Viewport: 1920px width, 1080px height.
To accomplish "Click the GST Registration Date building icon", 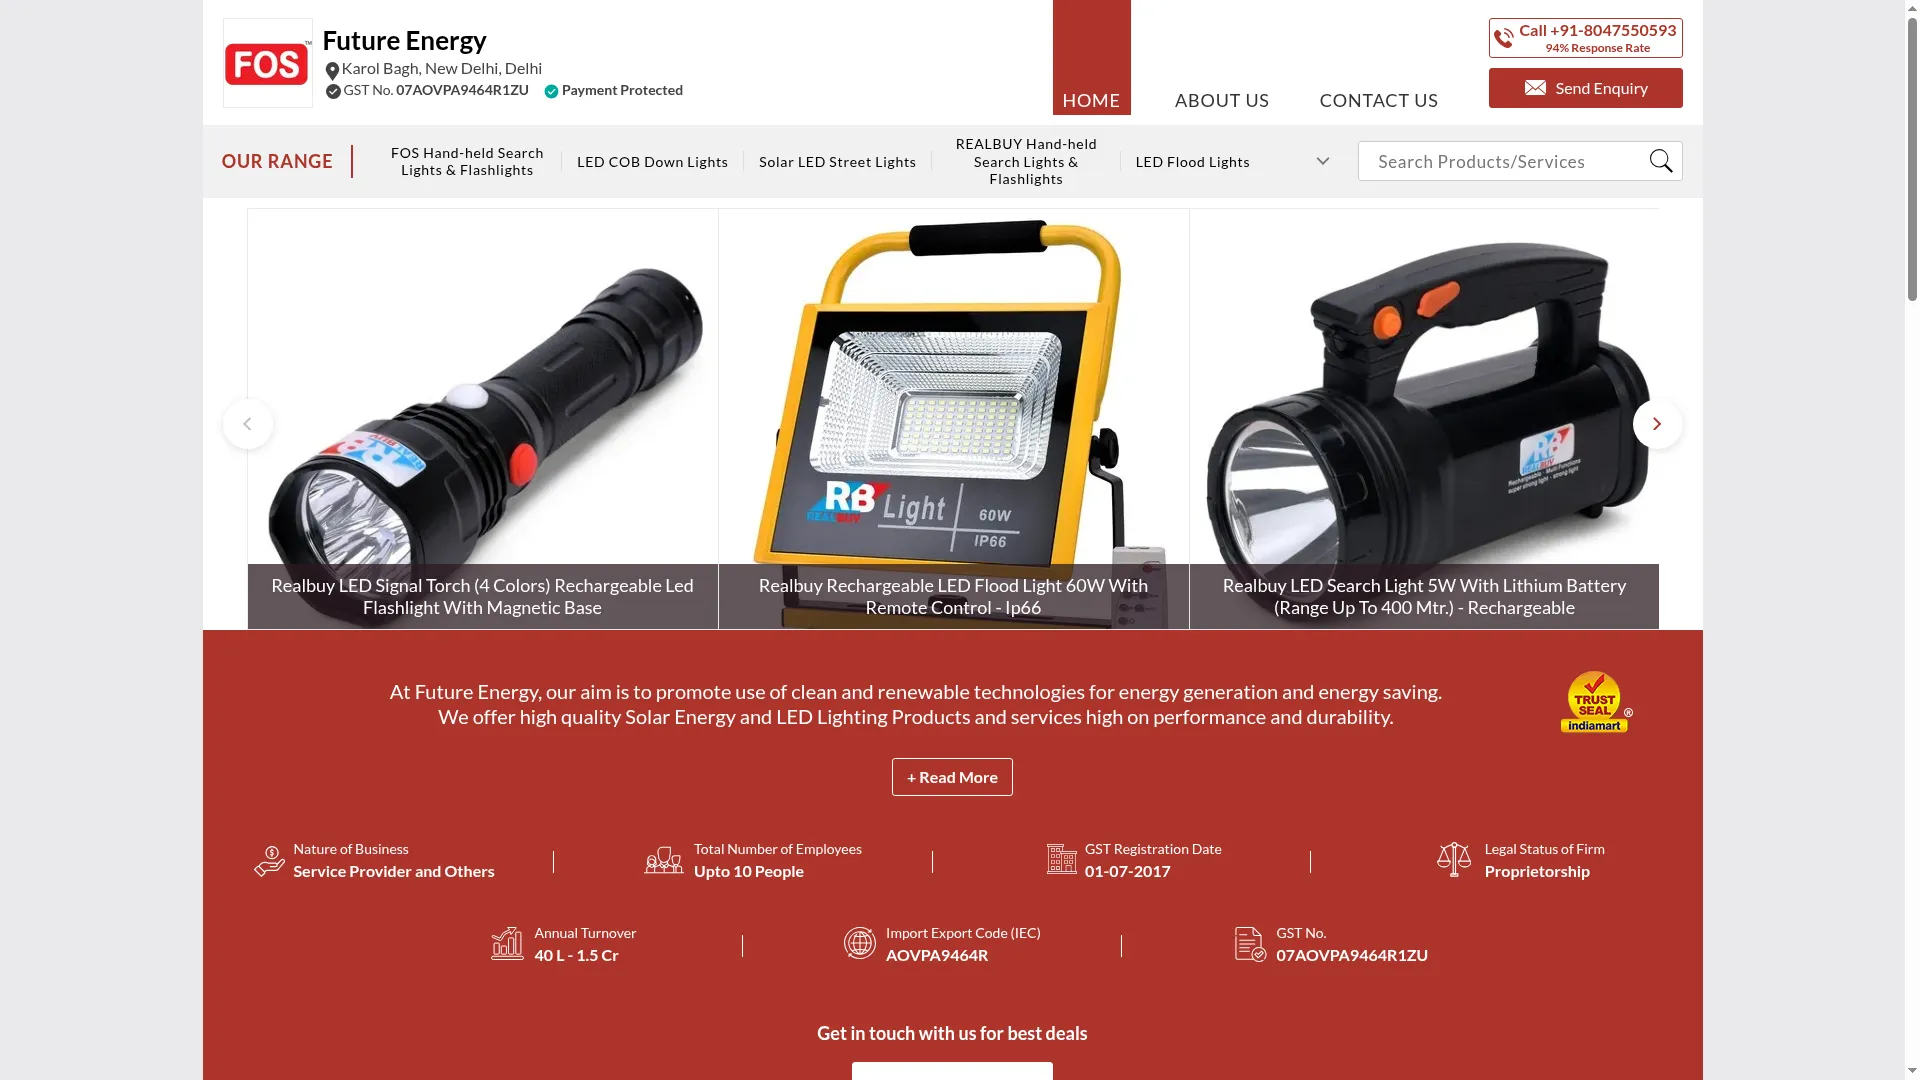I will click(1062, 859).
